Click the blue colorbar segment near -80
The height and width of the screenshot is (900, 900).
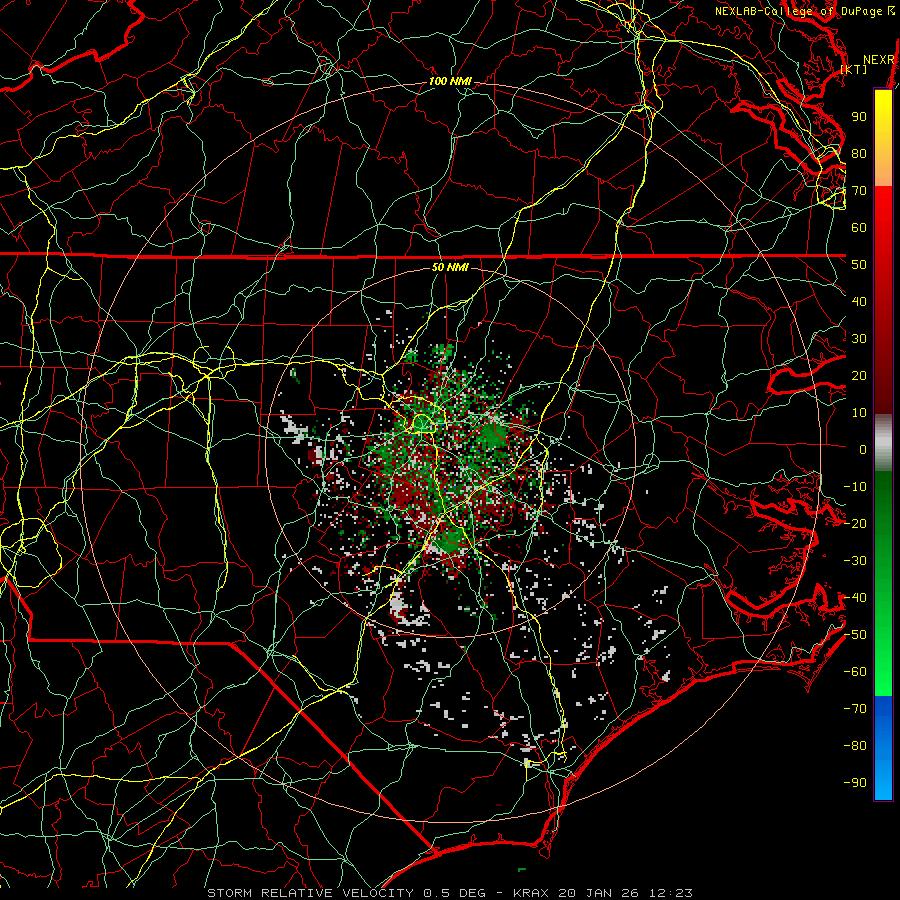click(x=883, y=746)
